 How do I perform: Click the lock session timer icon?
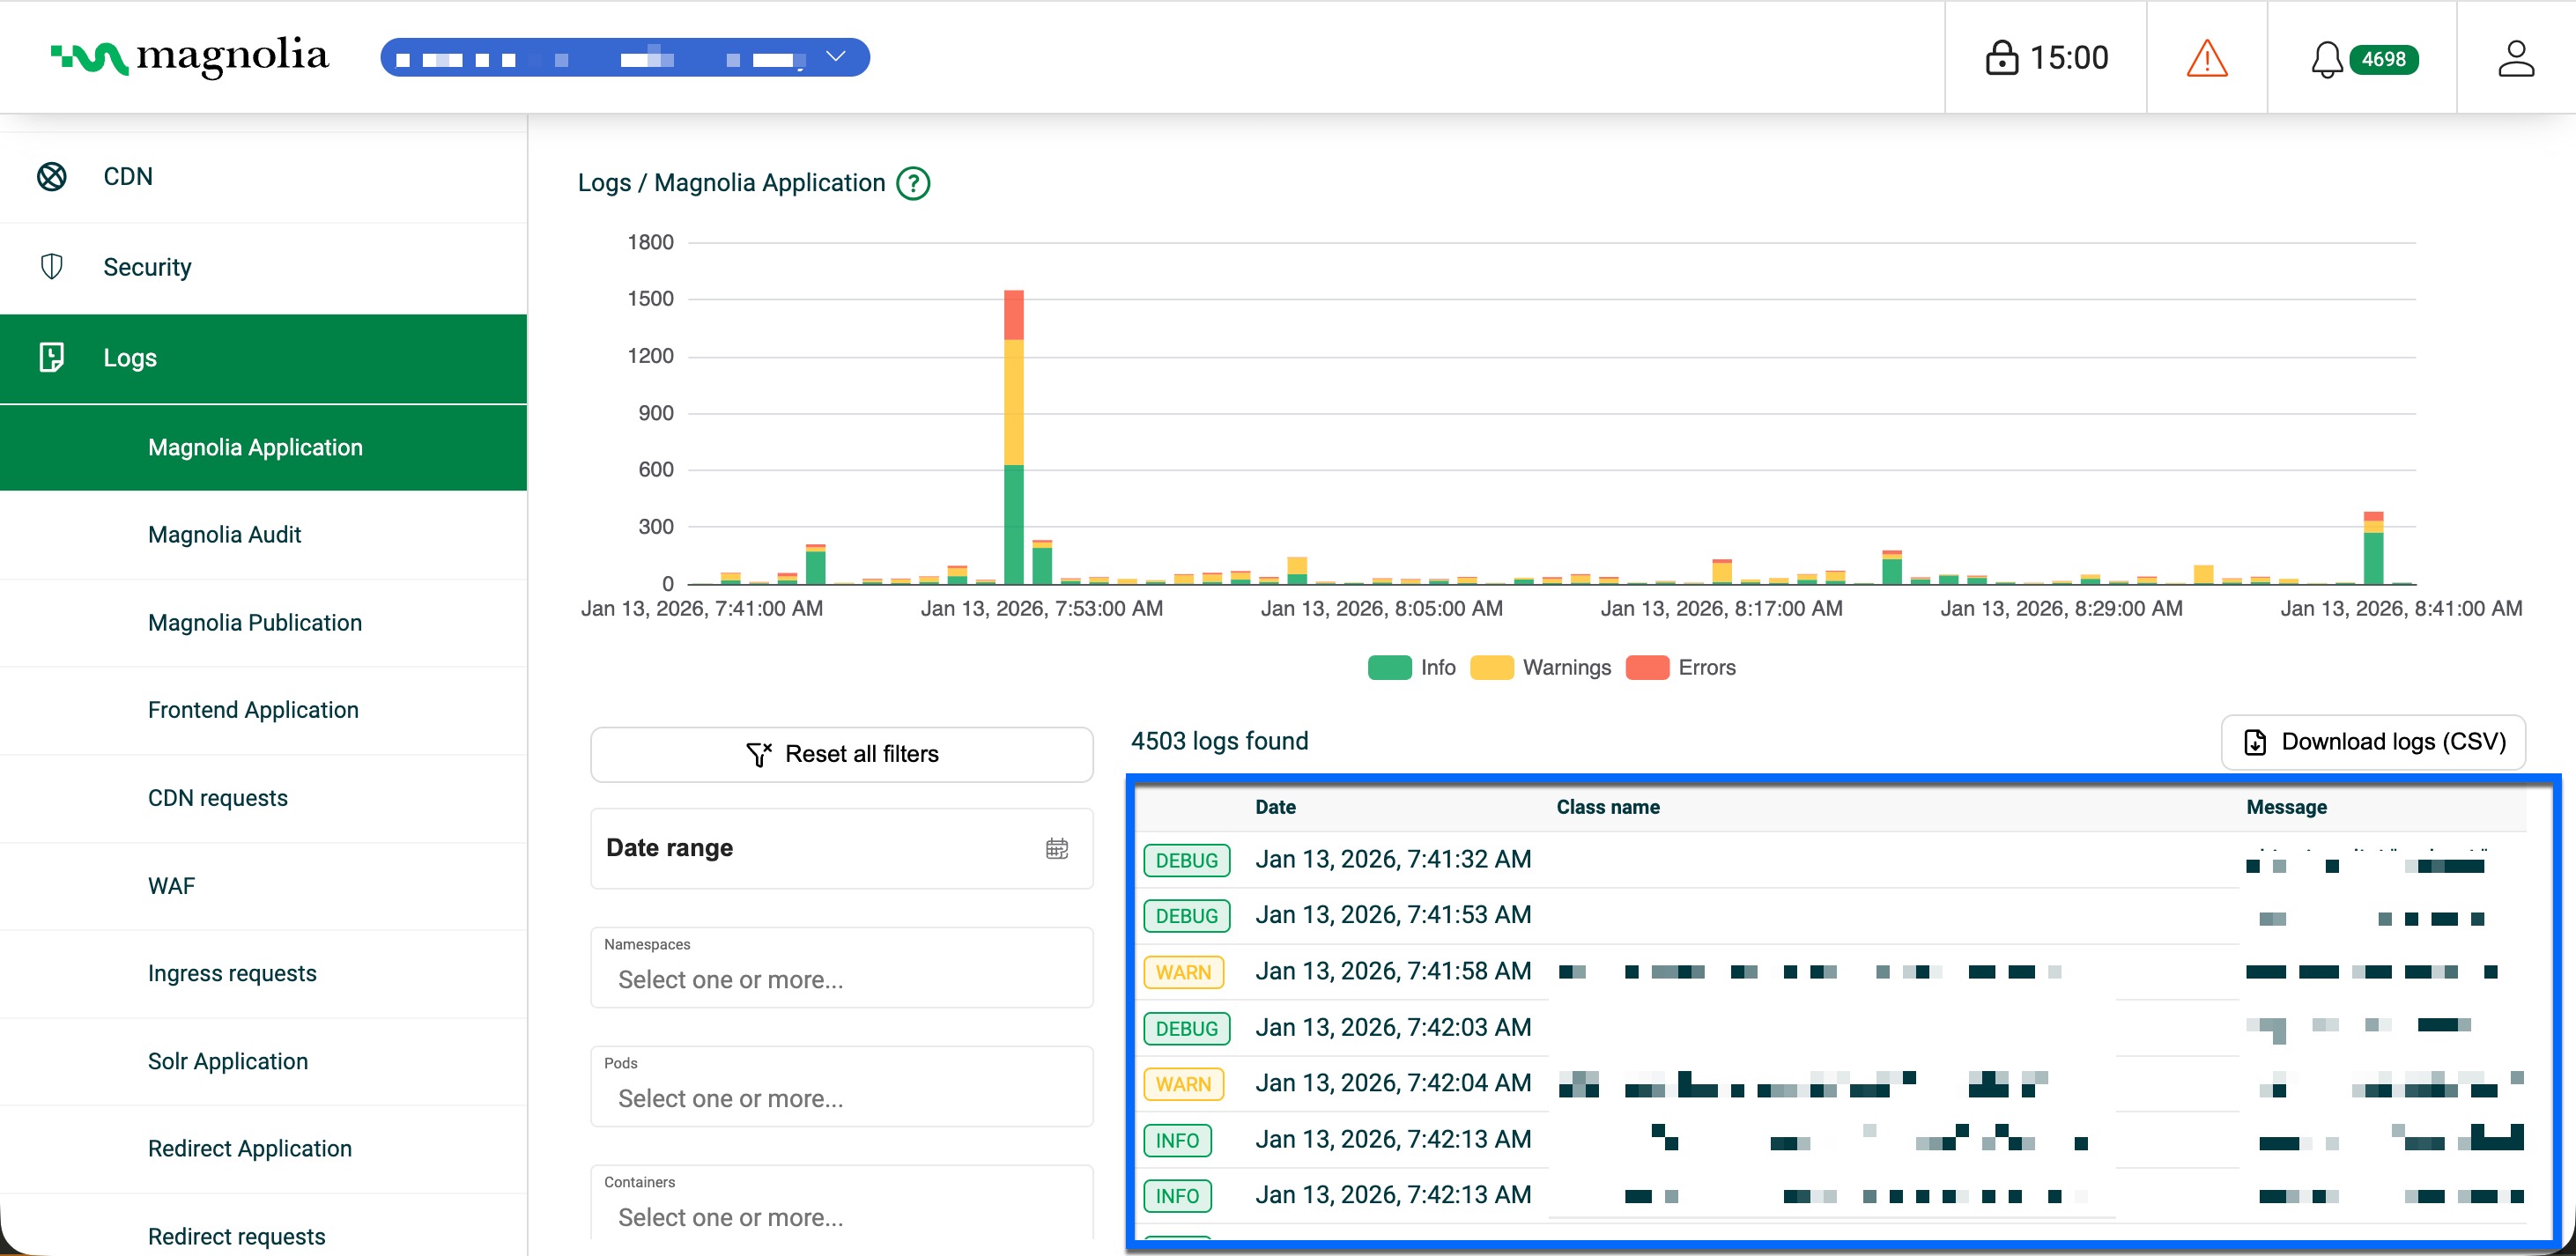2001,58
